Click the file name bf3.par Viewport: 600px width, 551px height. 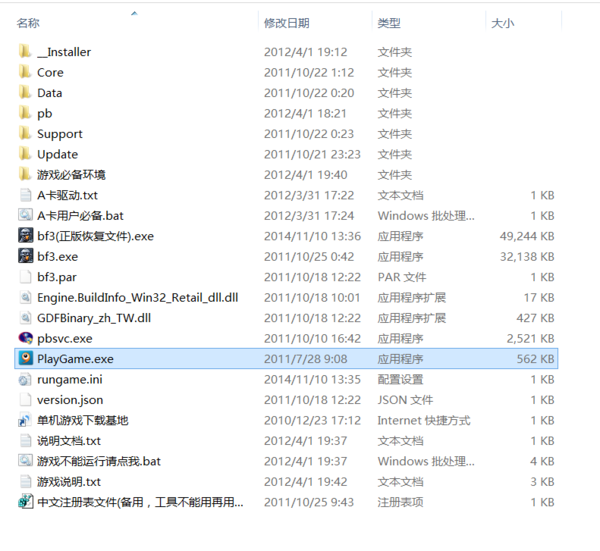[x=57, y=277]
